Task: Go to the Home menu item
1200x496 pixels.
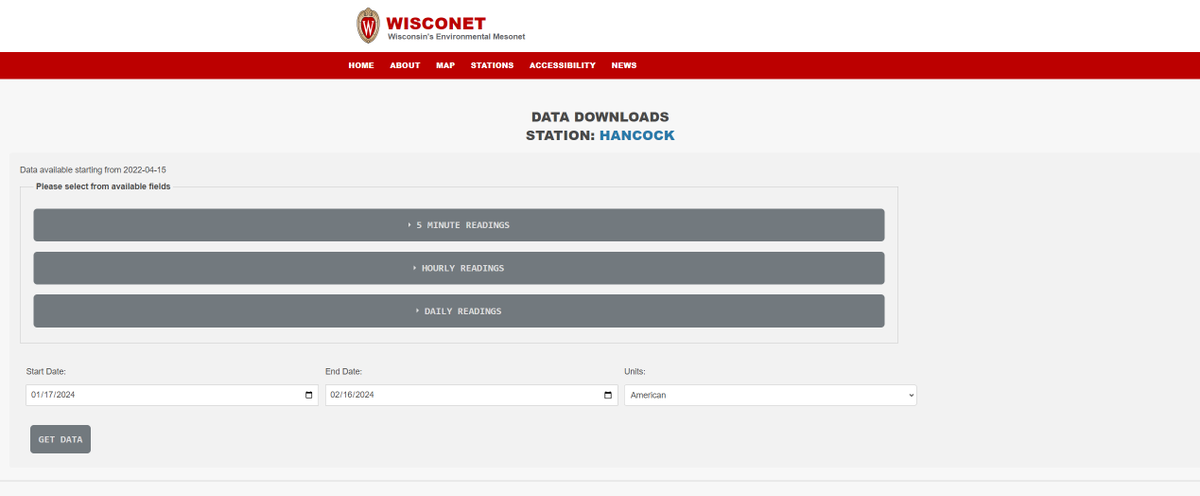Action: coord(361,66)
